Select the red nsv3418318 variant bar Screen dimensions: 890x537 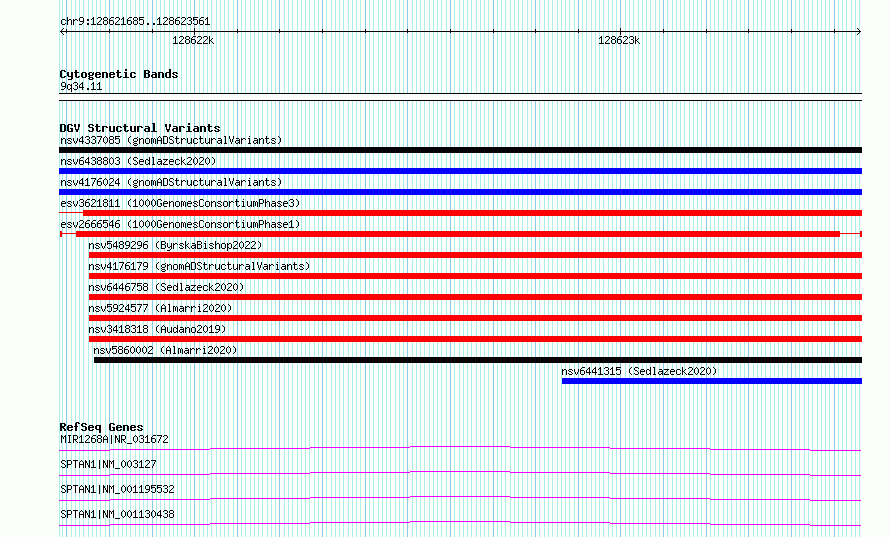[475, 339]
